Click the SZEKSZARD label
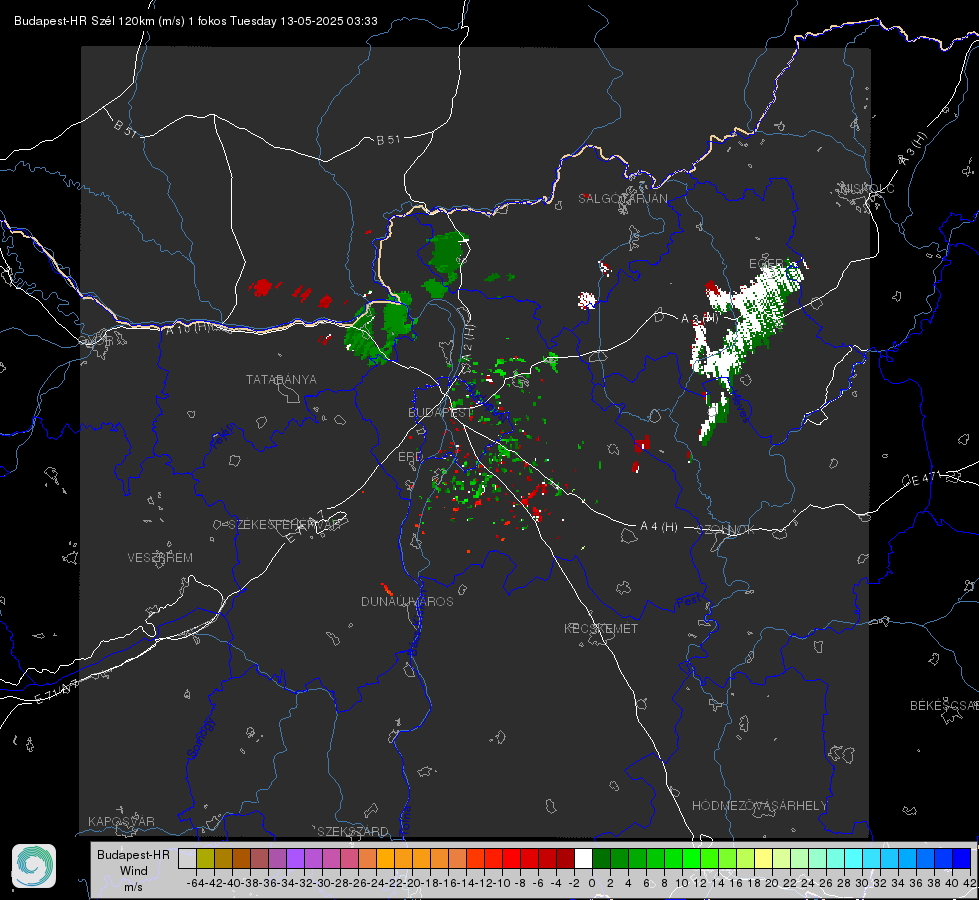Viewport: 979px width, 900px height. (x=353, y=831)
